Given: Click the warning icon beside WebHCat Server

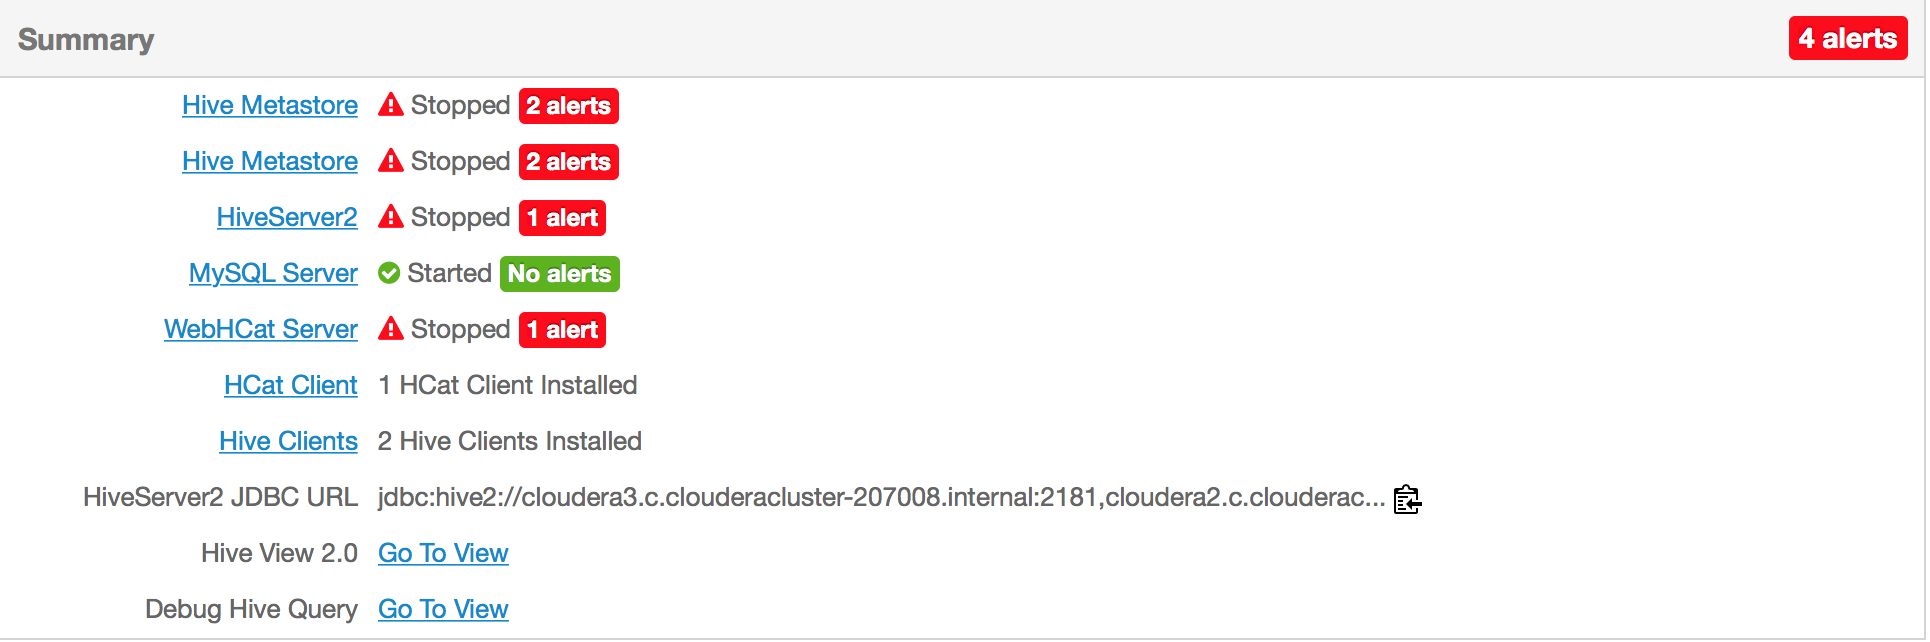Looking at the screenshot, I should click(391, 329).
